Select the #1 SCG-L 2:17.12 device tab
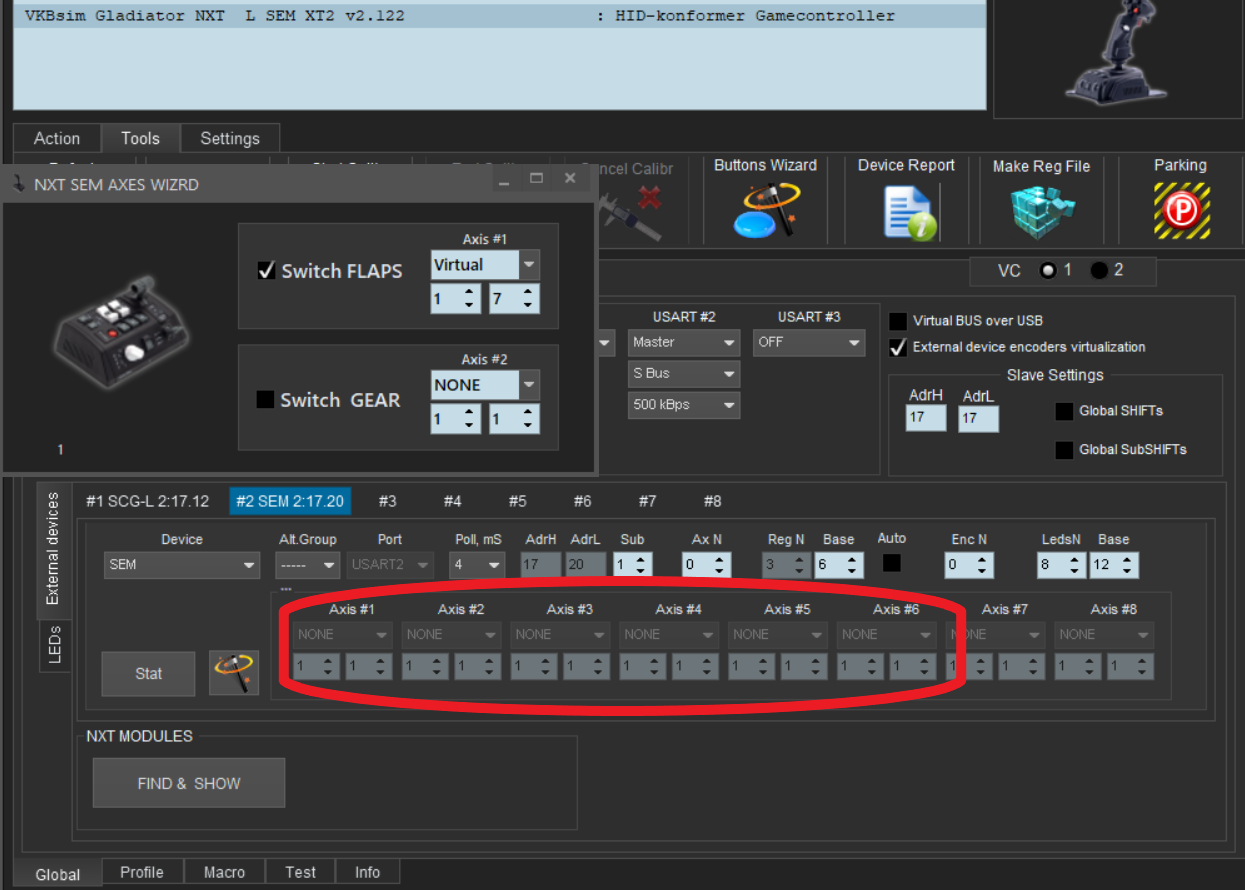 click(x=147, y=501)
